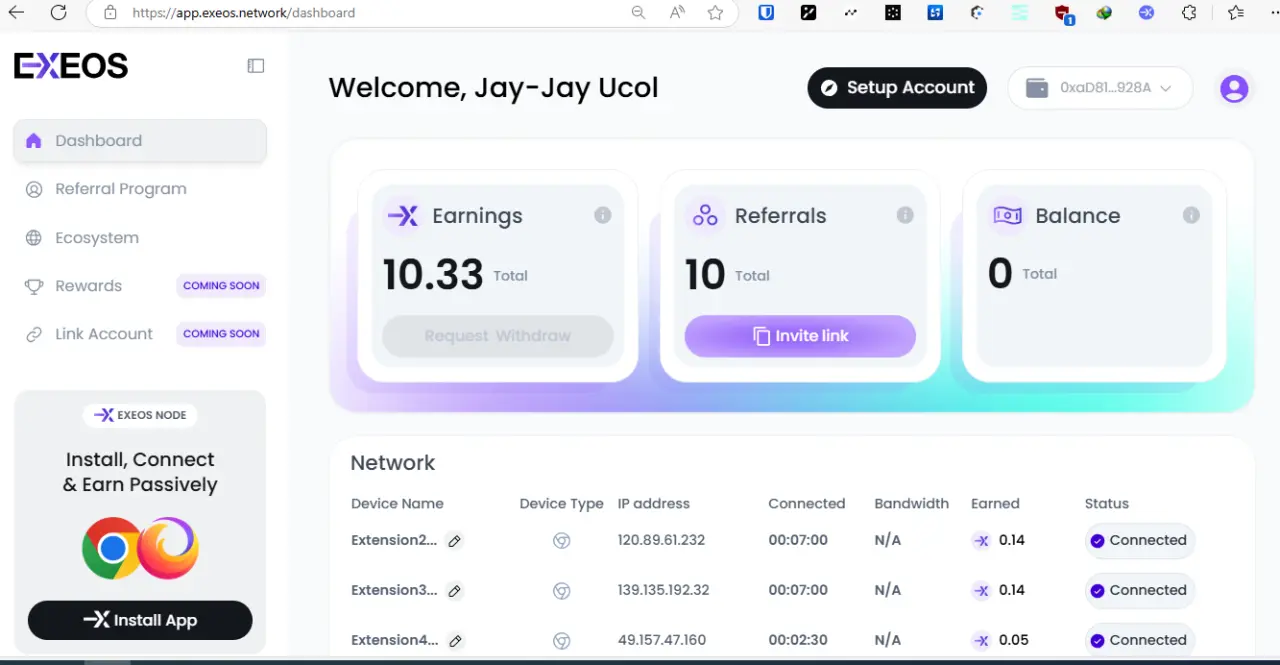Click the Request Withdraw button
This screenshot has width=1280, height=665.
498,336
